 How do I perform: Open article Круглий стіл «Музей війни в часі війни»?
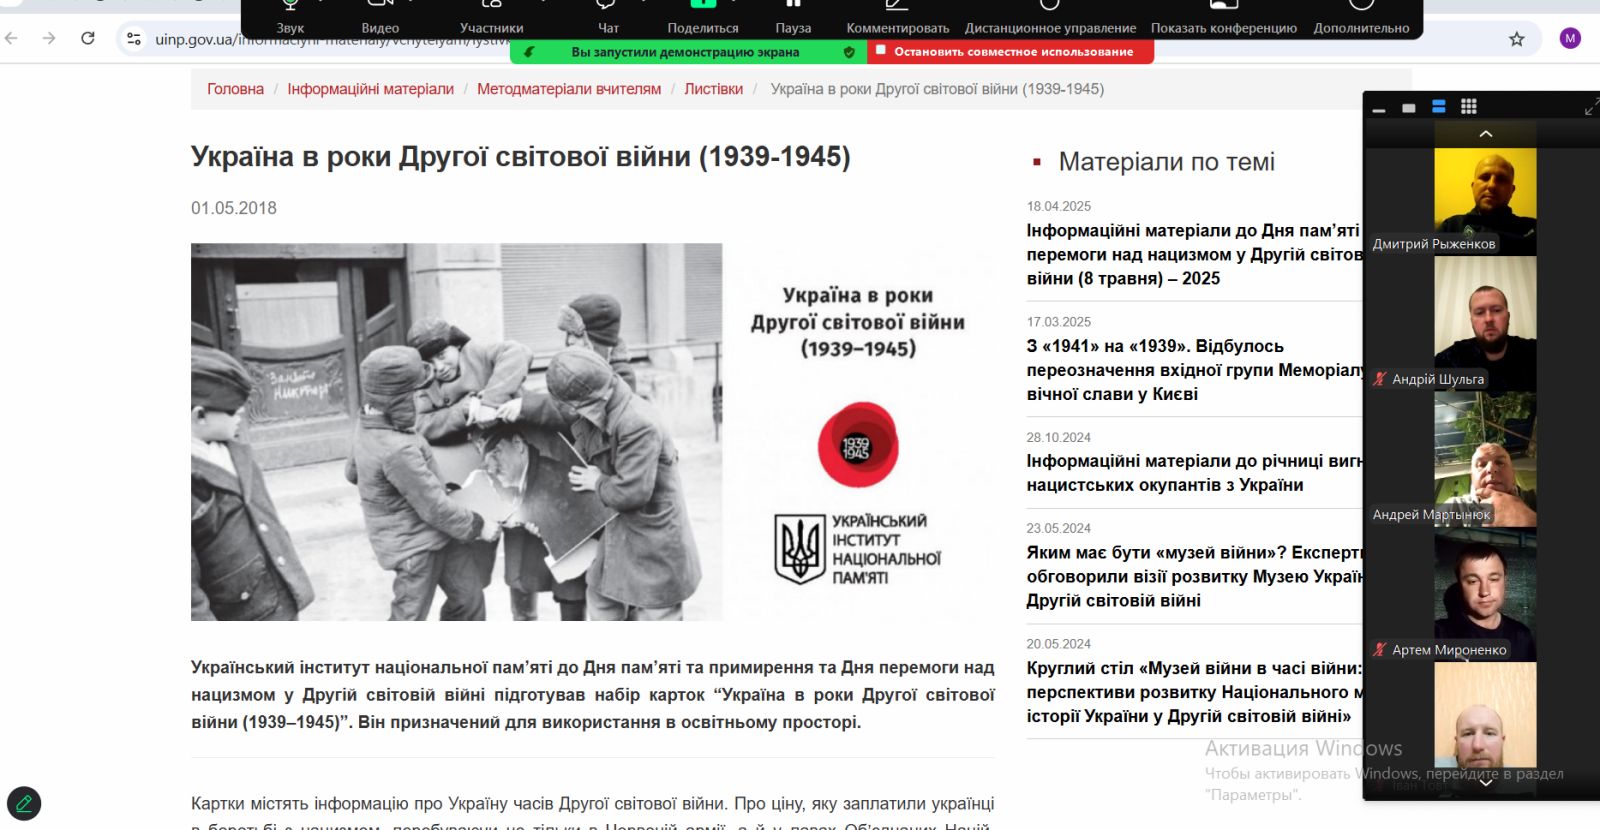click(1194, 692)
